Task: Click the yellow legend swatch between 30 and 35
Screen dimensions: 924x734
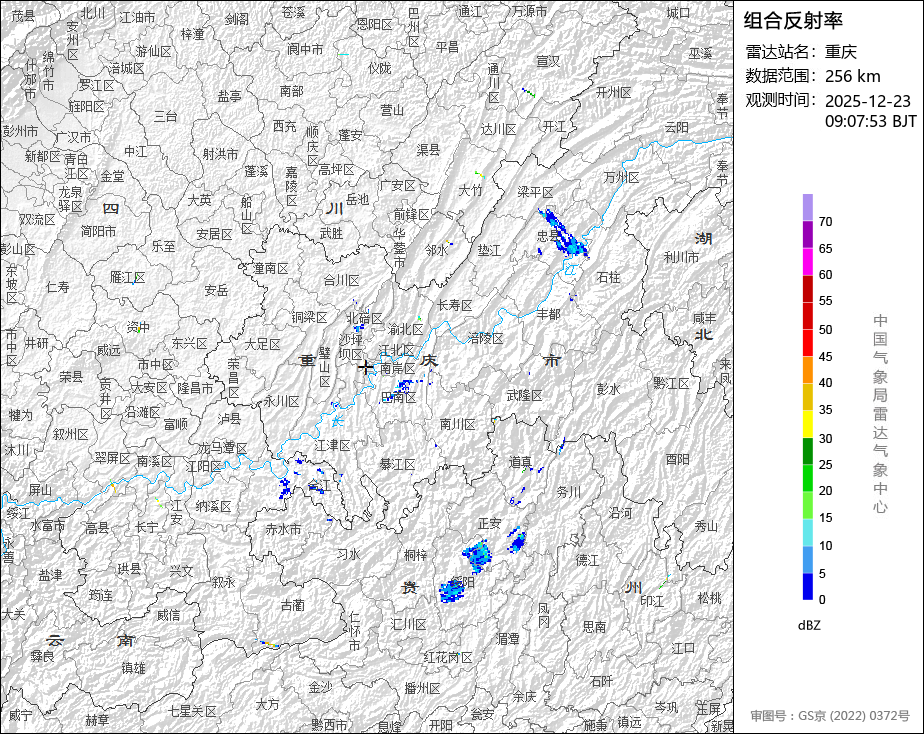Action: click(x=808, y=424)
